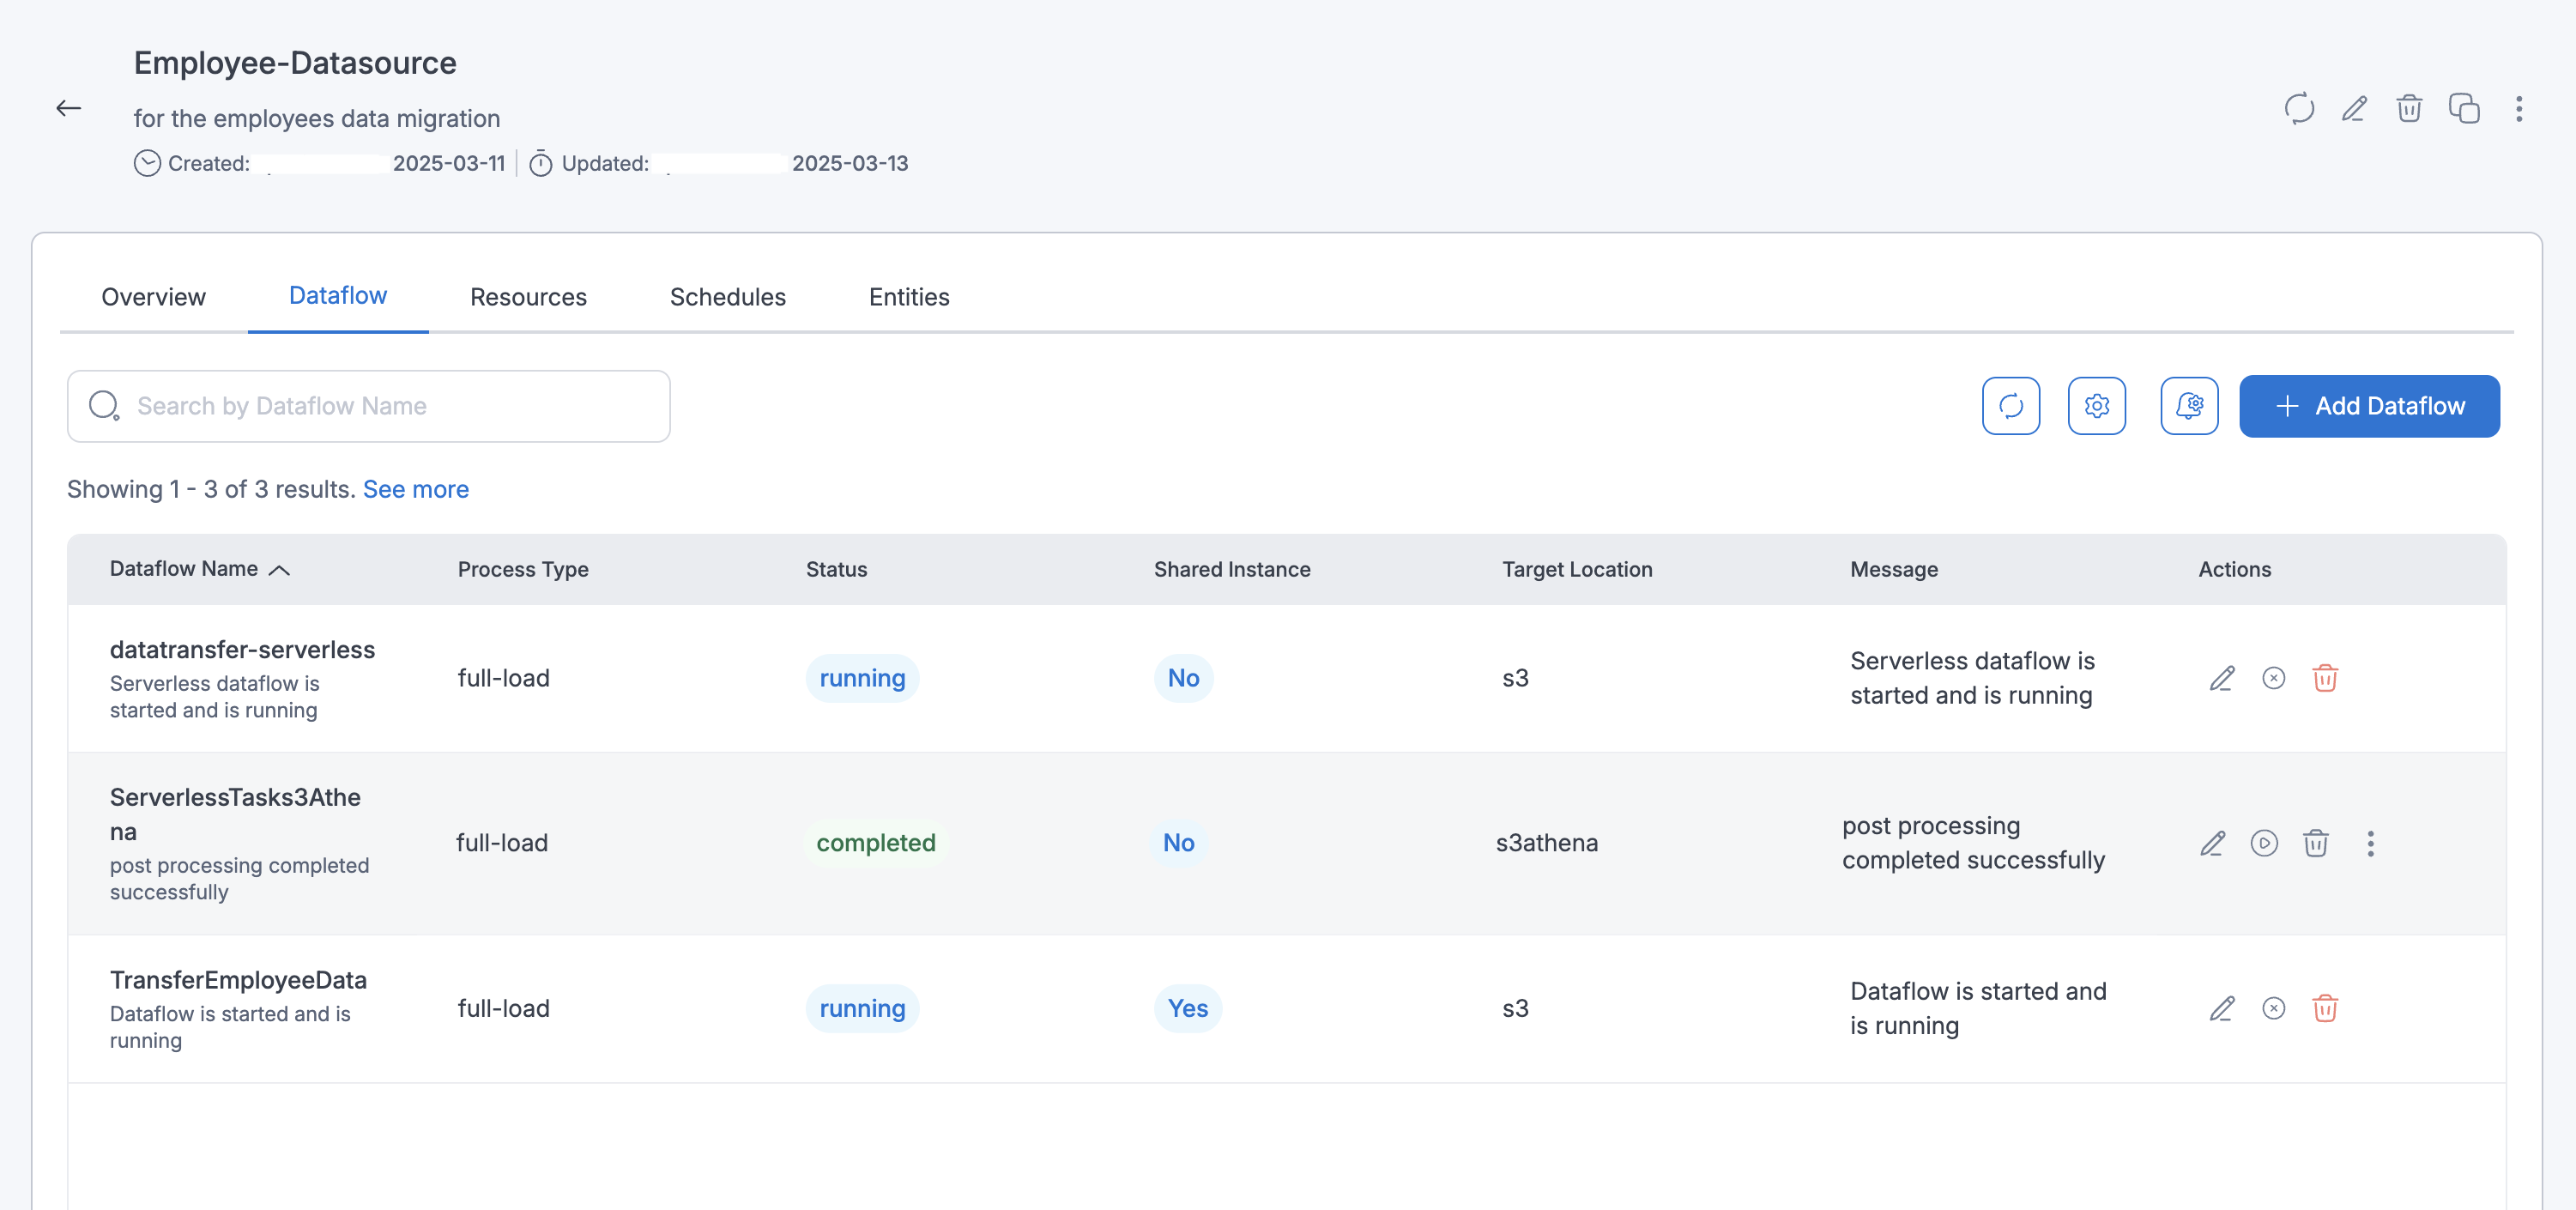
Task: Click the See more link
Action: point(415,489)
